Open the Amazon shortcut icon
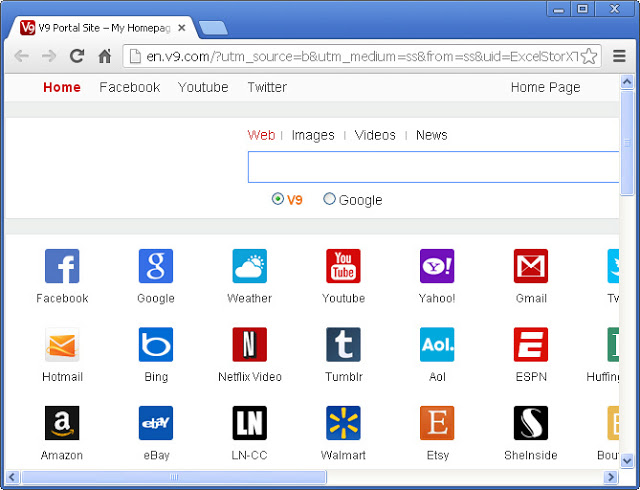640x490 pixels. tap(62, 423)
